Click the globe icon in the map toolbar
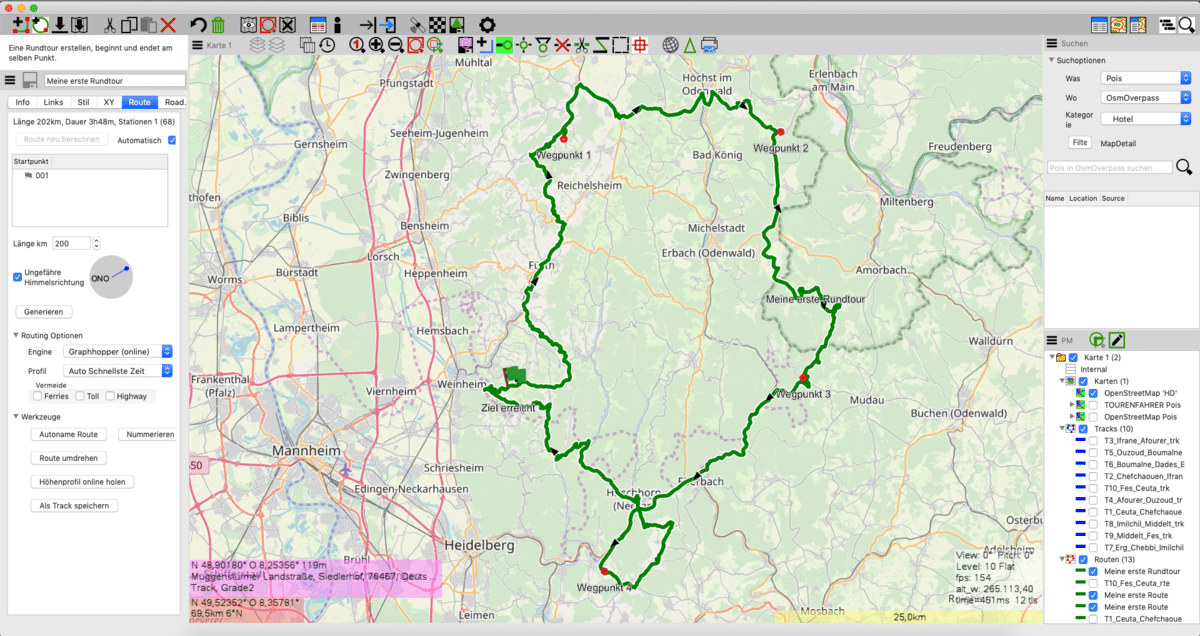The height and width of the screenshot is (636, 1200). click(x=670, y=45)
